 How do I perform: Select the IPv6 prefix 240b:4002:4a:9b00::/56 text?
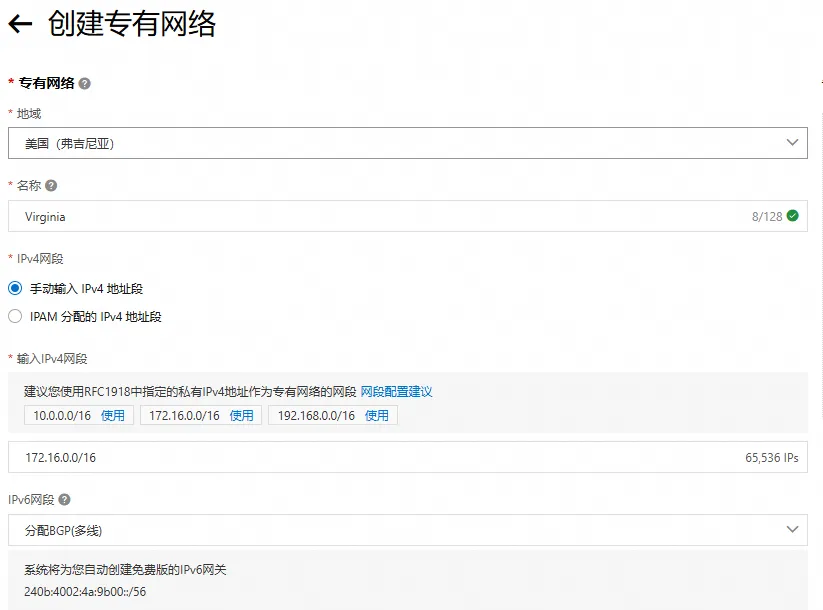point(85,592)
